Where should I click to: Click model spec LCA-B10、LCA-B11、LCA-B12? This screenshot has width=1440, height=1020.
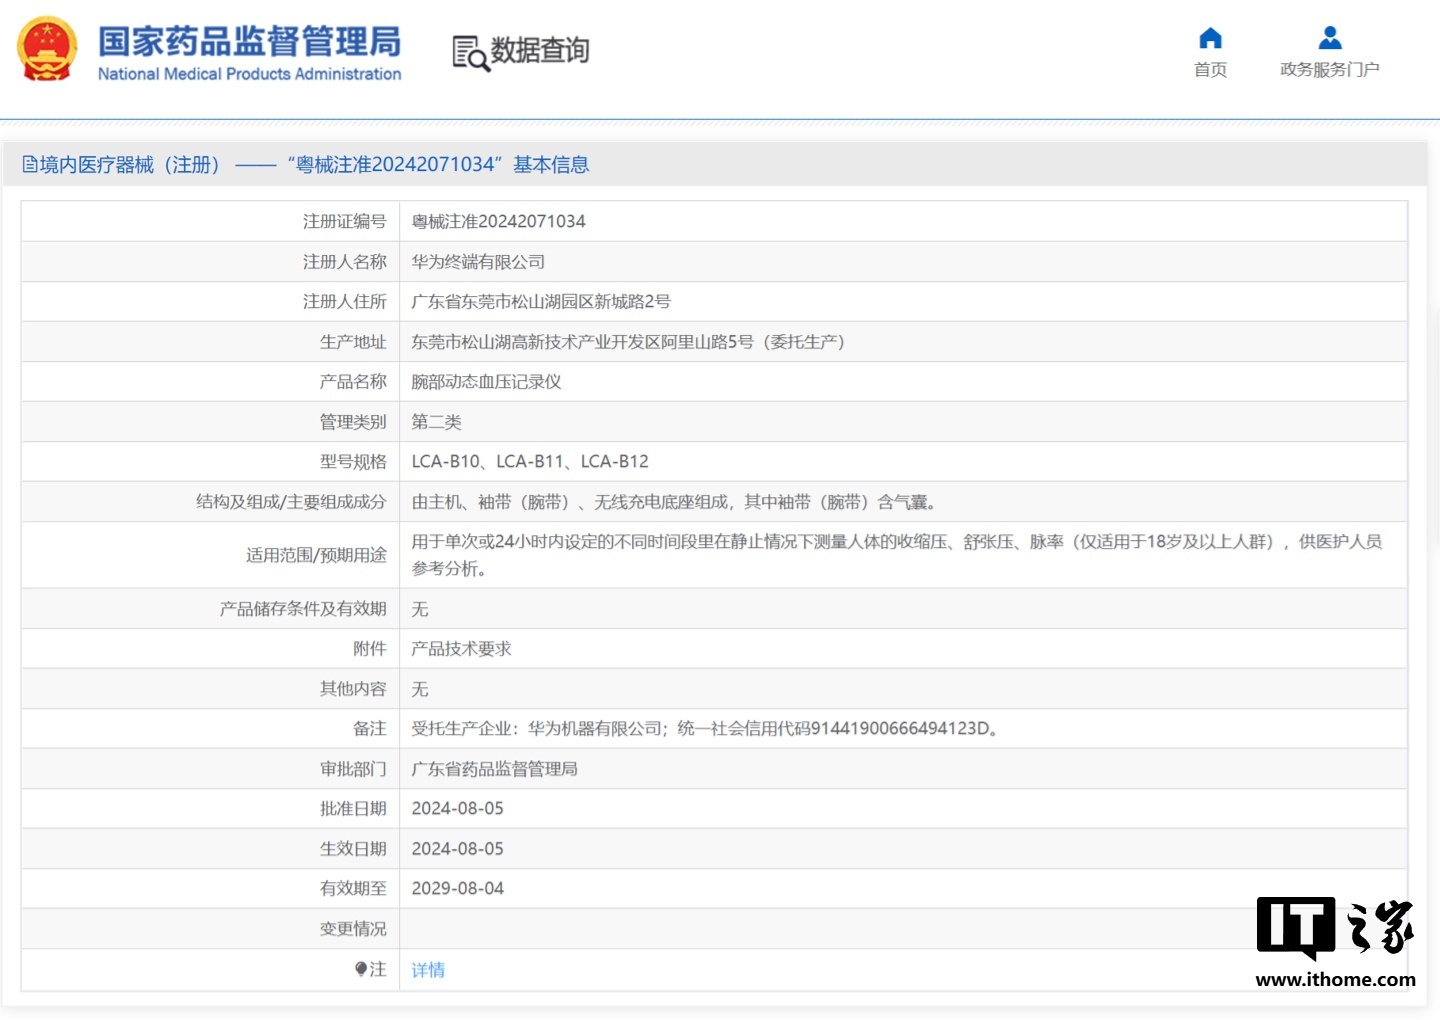click(x=530, y=462)
